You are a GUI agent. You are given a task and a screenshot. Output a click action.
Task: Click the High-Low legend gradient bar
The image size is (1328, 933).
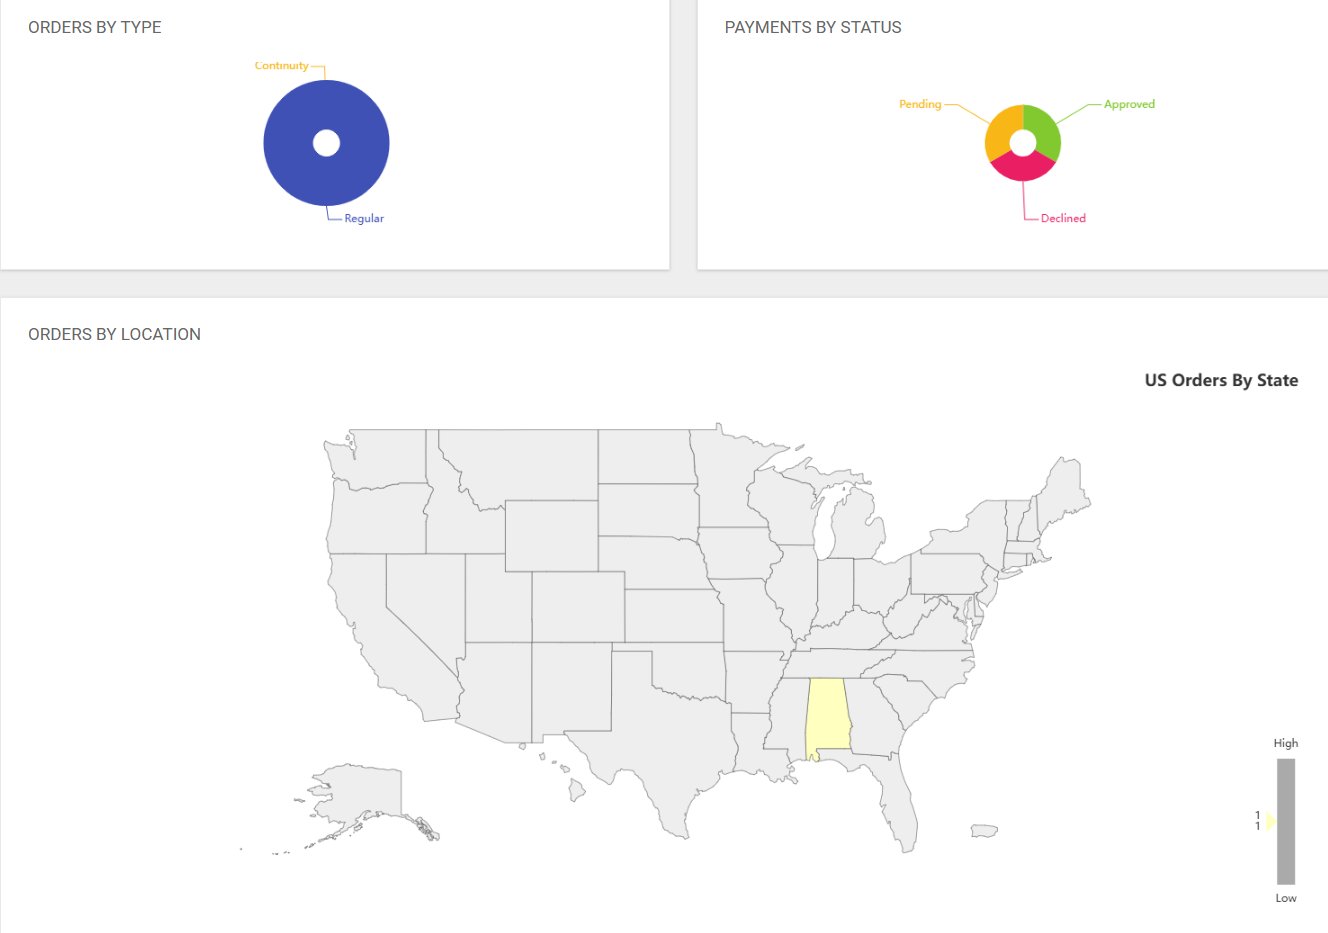(x=1285, y=821)
